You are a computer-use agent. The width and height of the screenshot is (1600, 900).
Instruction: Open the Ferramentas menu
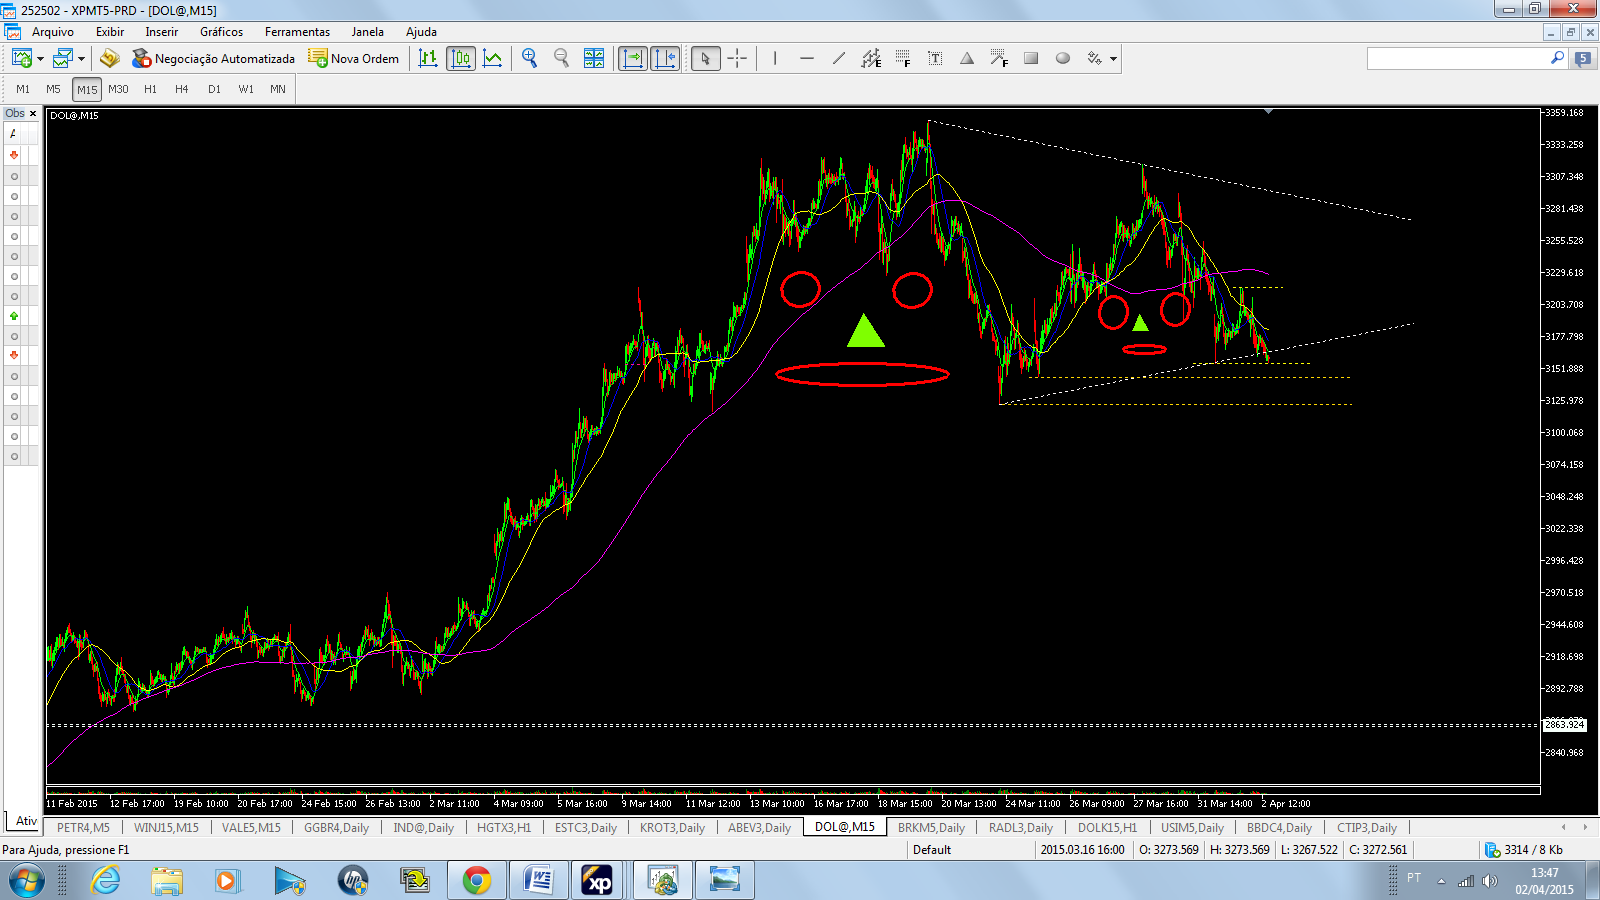pos(297,32)
